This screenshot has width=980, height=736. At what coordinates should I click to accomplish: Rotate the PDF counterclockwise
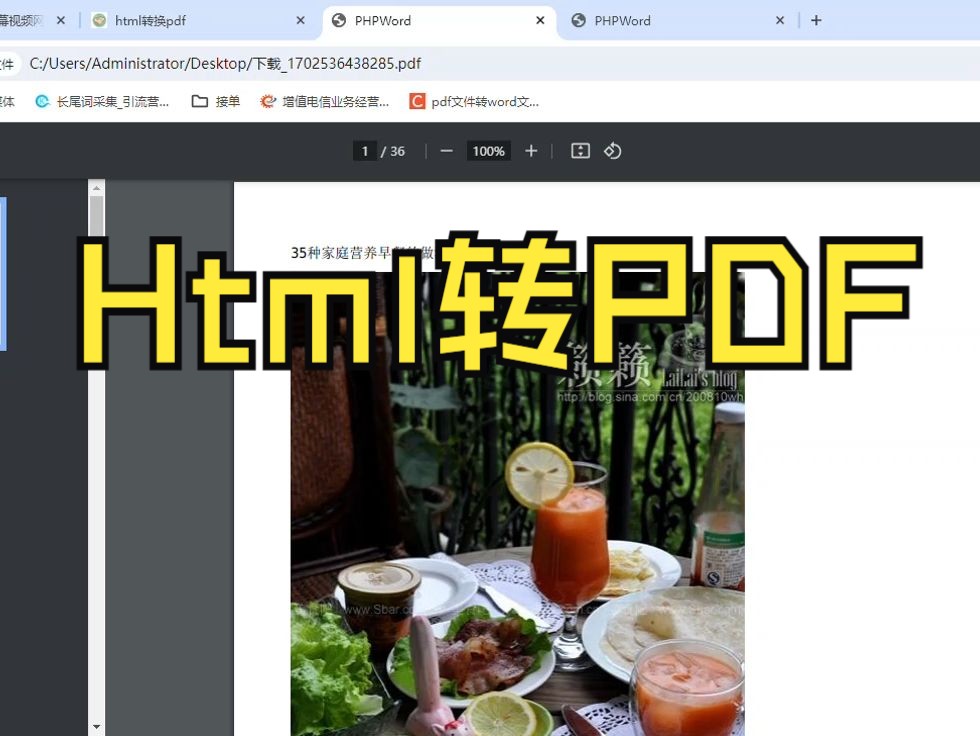tap(613, 151)
